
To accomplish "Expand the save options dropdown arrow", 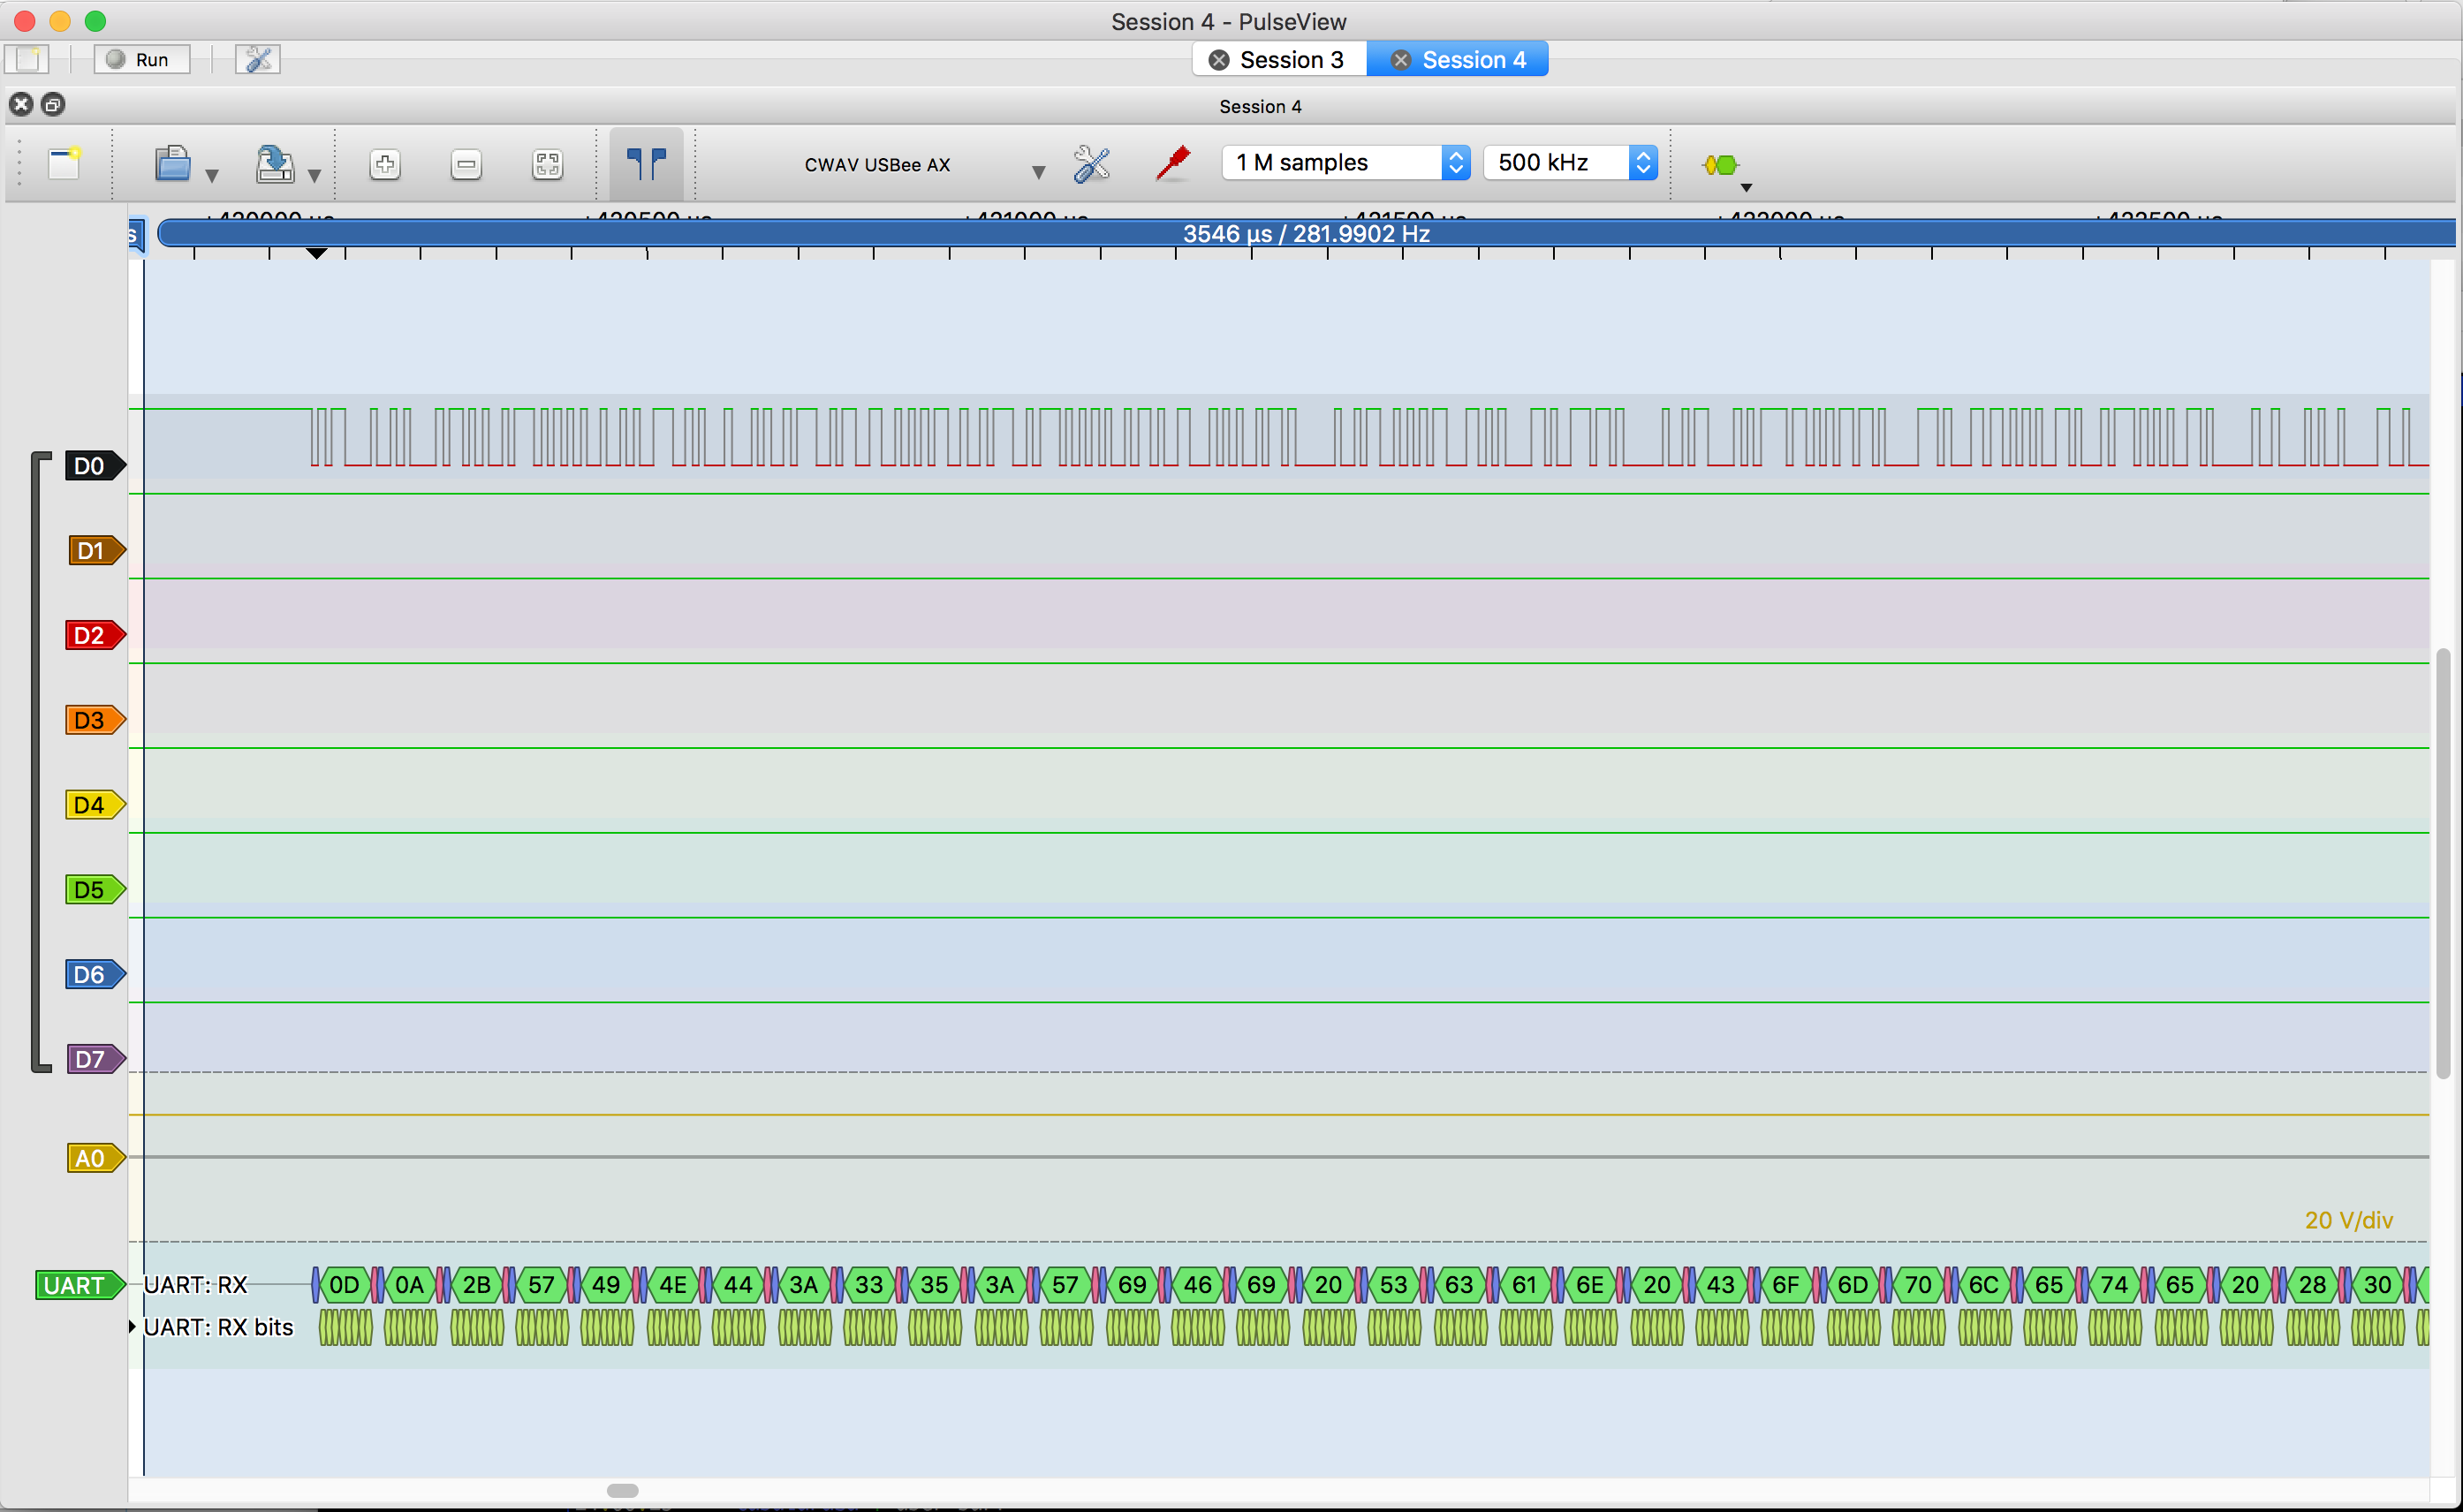I will [314, 176].
